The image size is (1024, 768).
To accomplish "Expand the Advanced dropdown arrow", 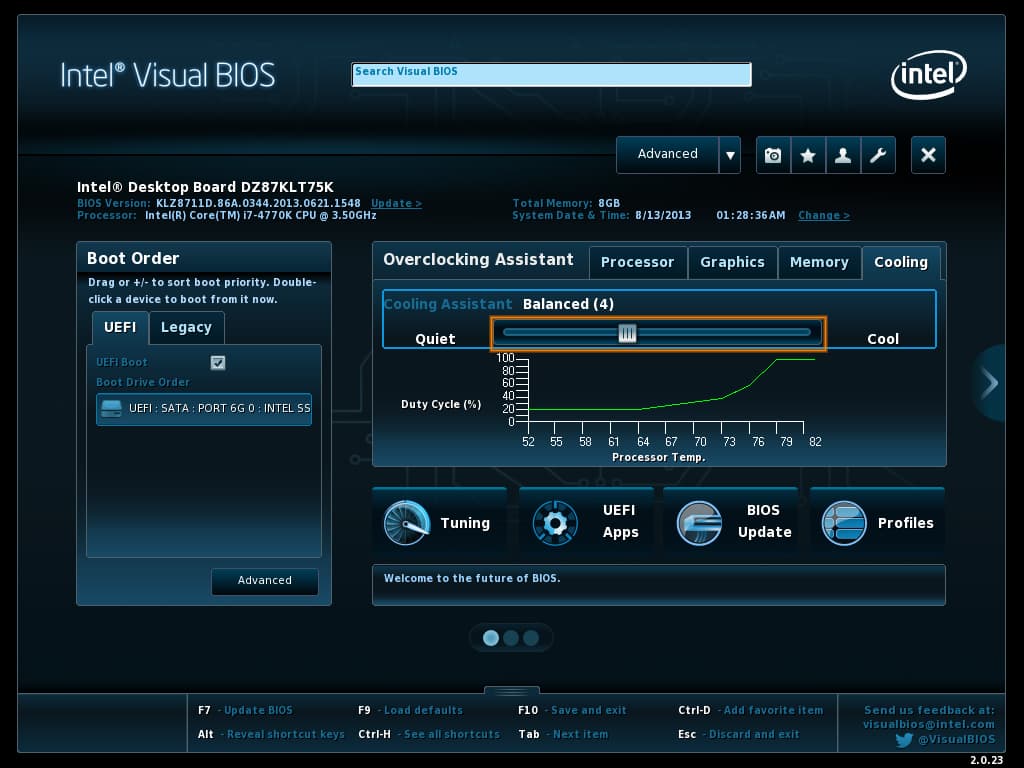I will coord(730,155).
